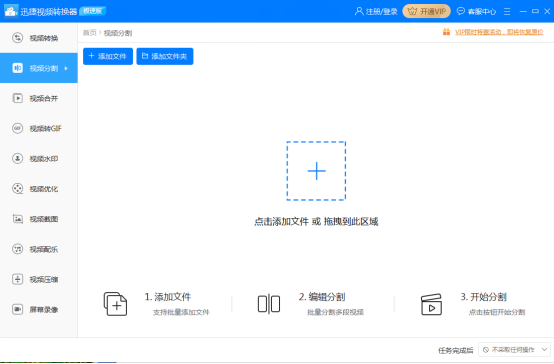Click the 首页 breadcrumb link
The height and width of the screenshot is (364, 554).
point(89,33)
